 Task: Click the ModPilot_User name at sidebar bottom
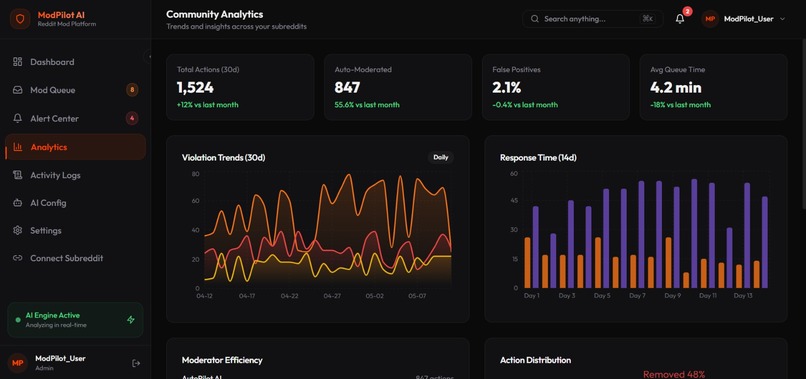click(x=60, y=358)
